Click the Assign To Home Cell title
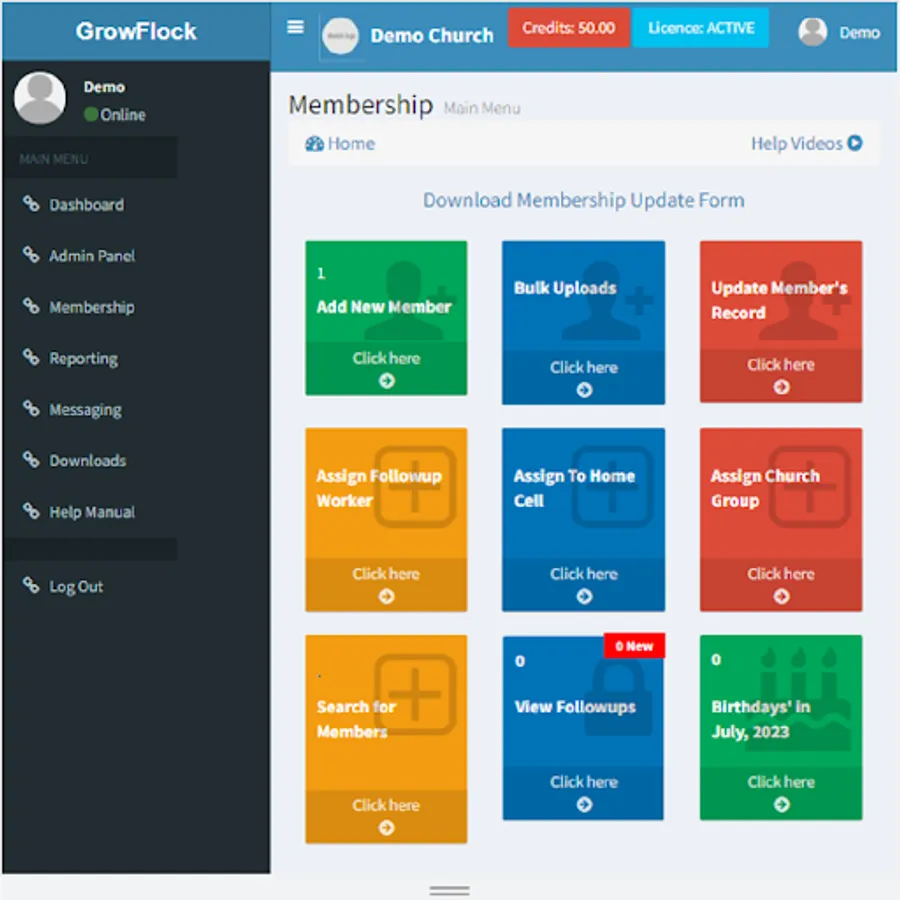Viewport: 900px width, 900px height. tap(574, 488)
